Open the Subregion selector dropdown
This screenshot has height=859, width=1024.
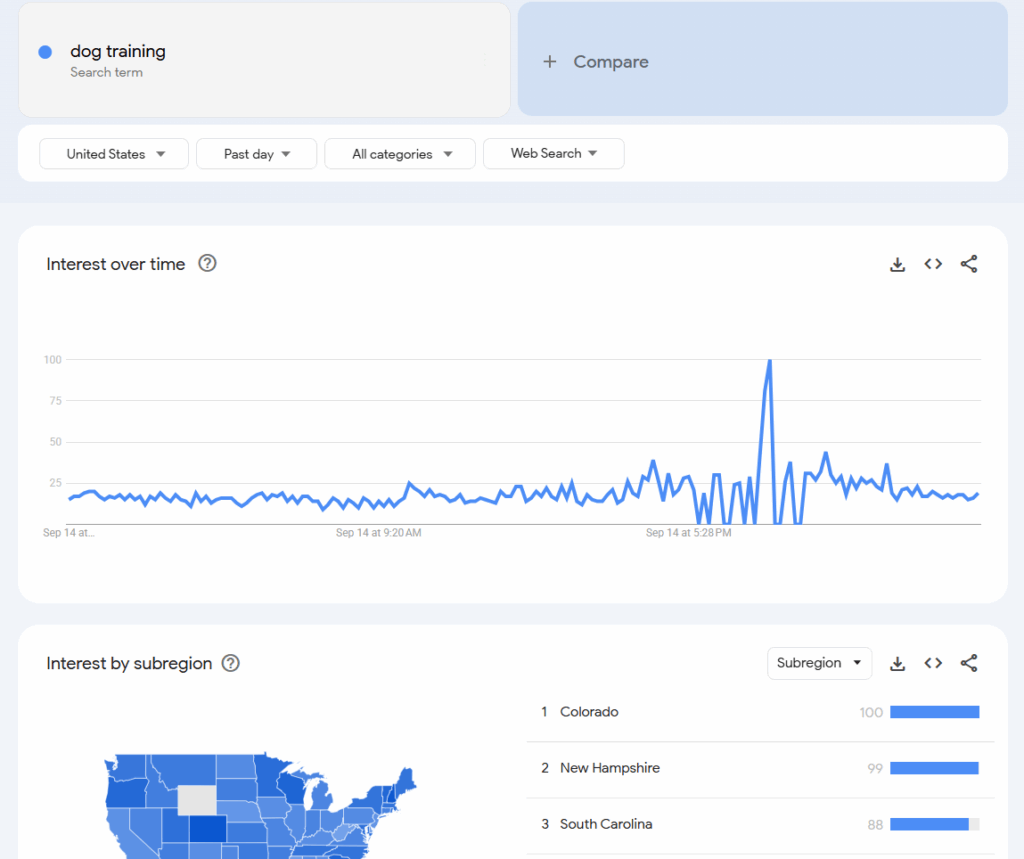818,663
